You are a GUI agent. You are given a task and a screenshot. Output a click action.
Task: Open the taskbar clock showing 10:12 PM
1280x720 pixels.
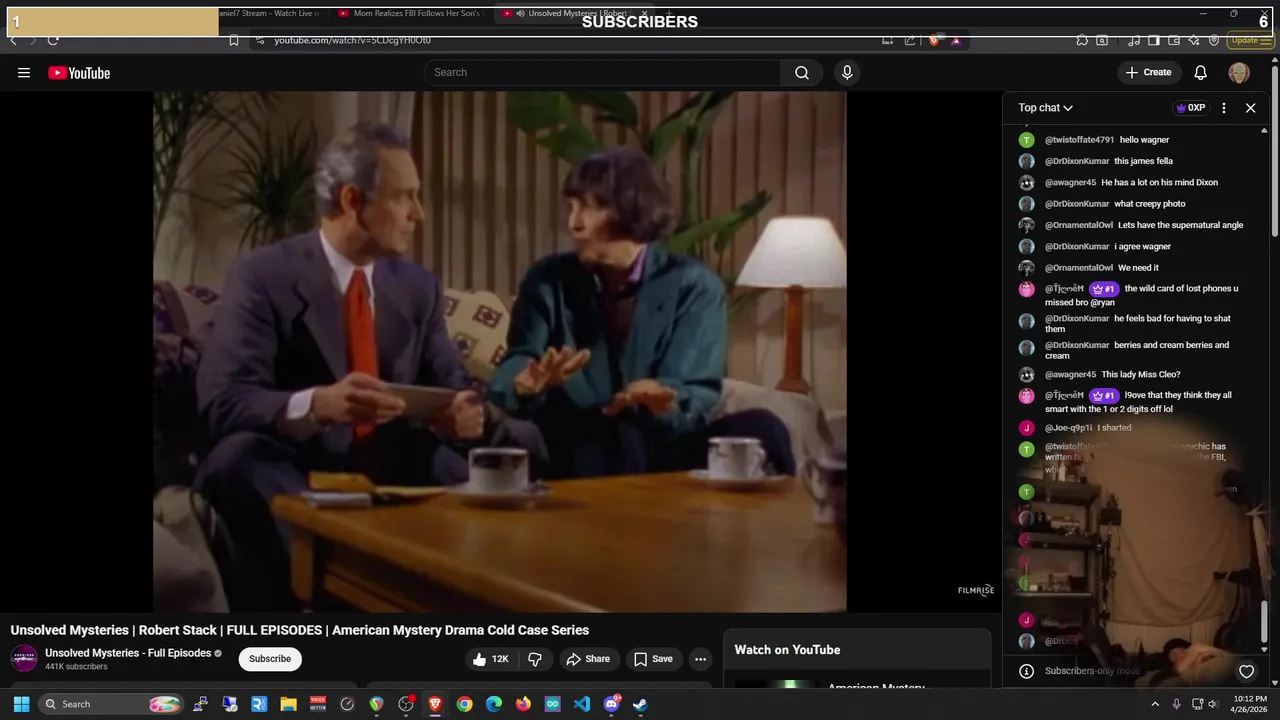[x=1247, y=704]
